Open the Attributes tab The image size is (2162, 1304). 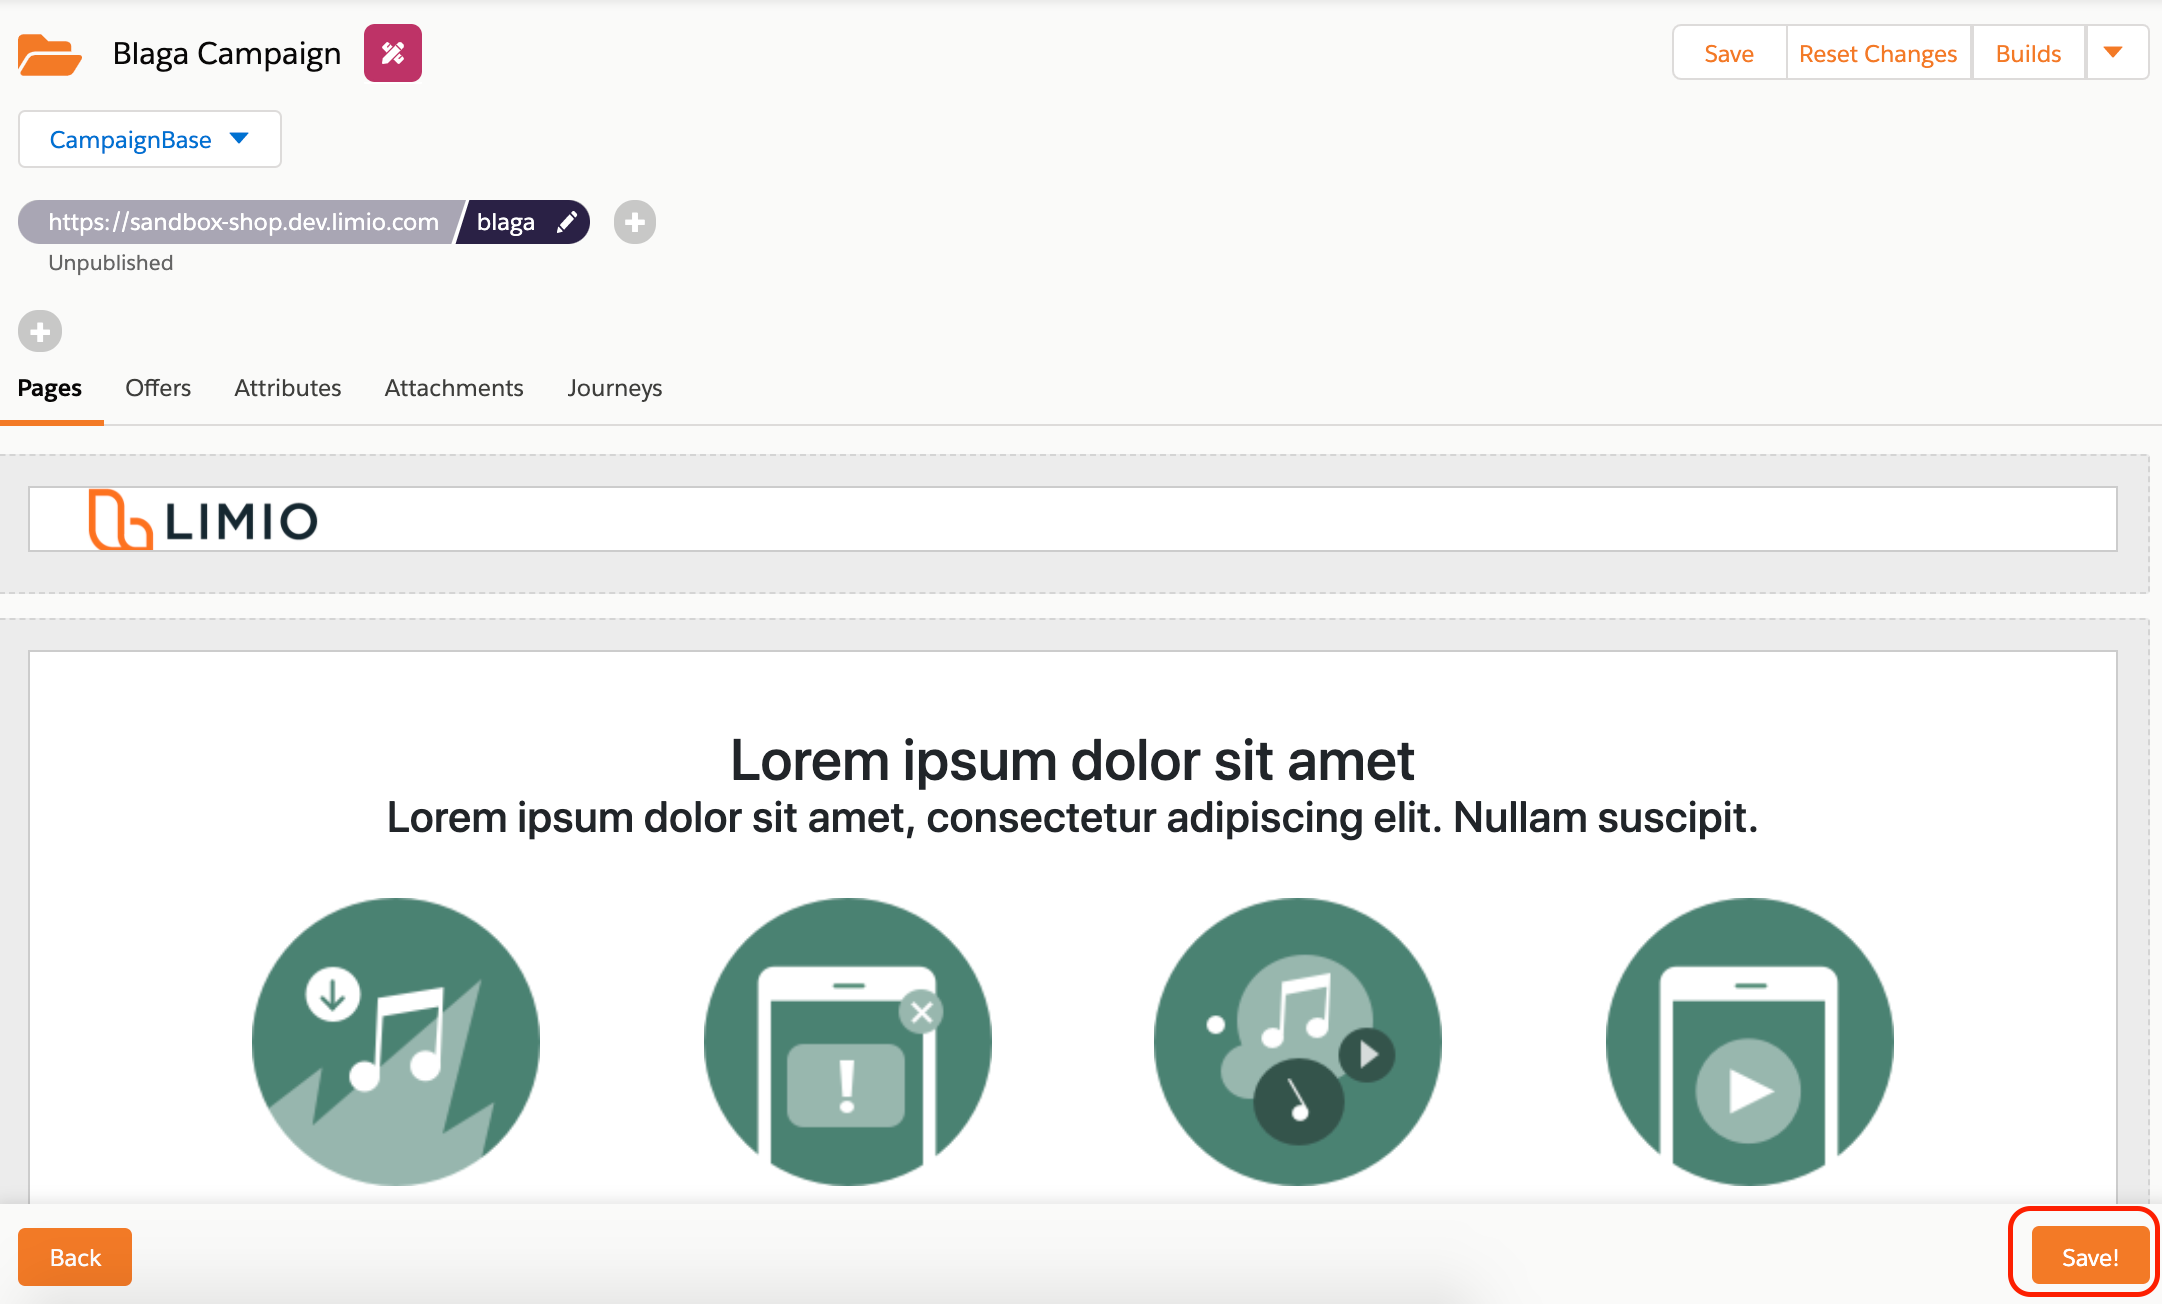(x=288, y=388)
